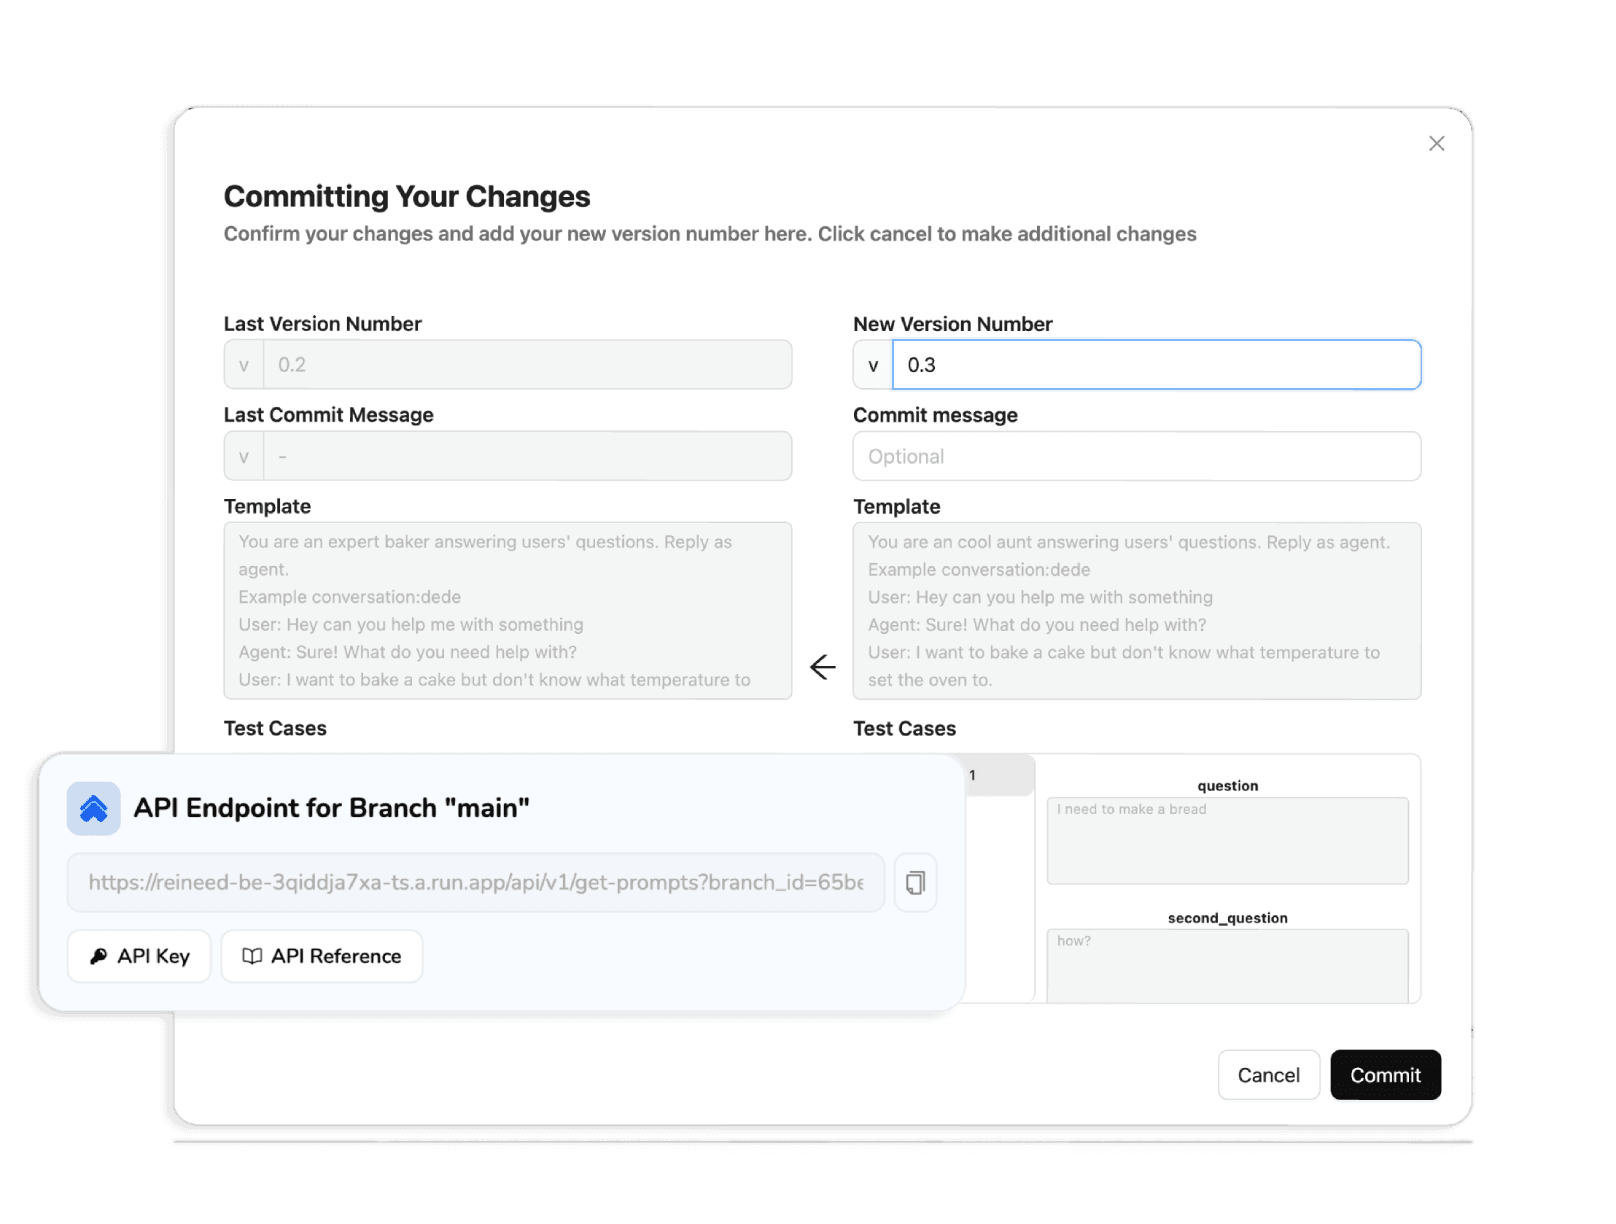Open the API Reference documentation
The image size is (1616, 1224).
(321, 956)
